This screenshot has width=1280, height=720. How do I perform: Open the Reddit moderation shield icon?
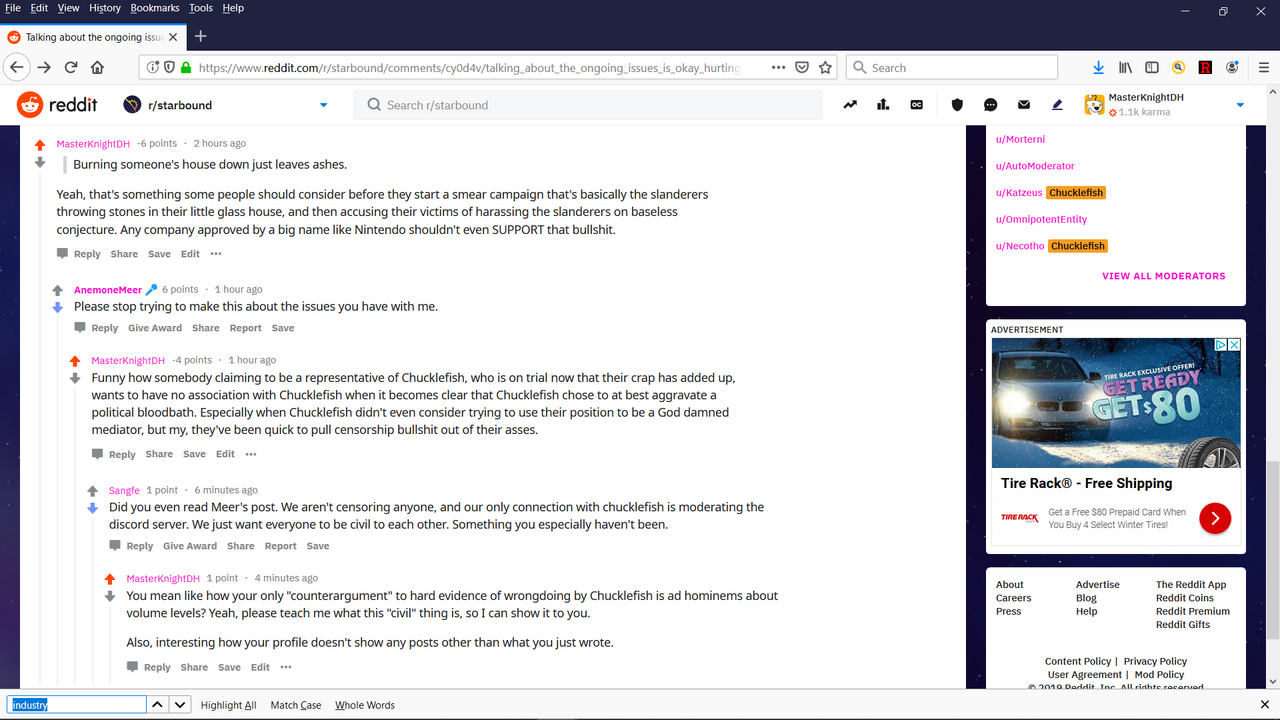click(x=957, y=105)
